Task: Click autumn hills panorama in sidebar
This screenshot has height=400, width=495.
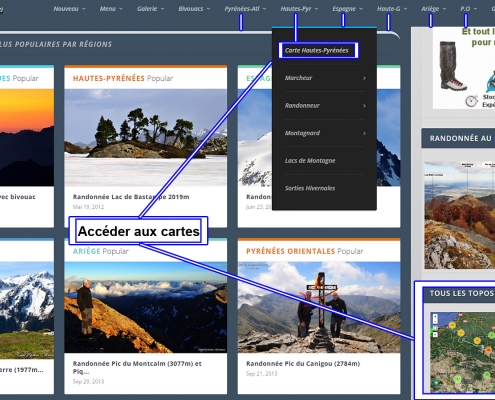Action: pos(459,215)
